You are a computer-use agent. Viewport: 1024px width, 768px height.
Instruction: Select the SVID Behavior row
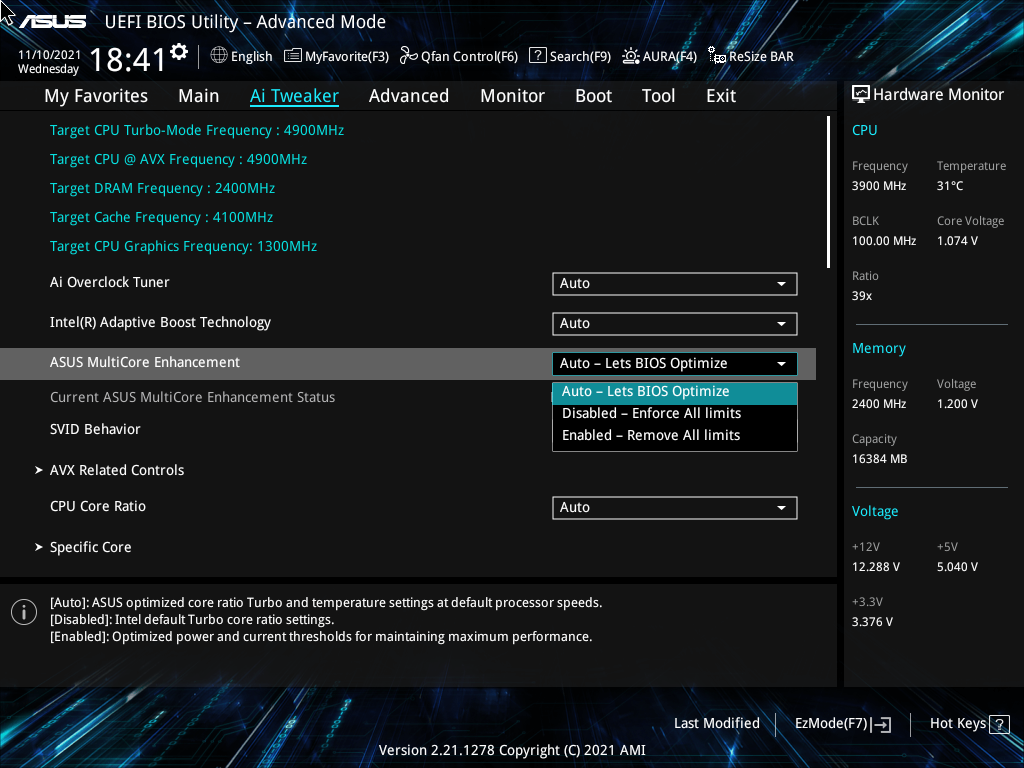(x=95, y=430)
